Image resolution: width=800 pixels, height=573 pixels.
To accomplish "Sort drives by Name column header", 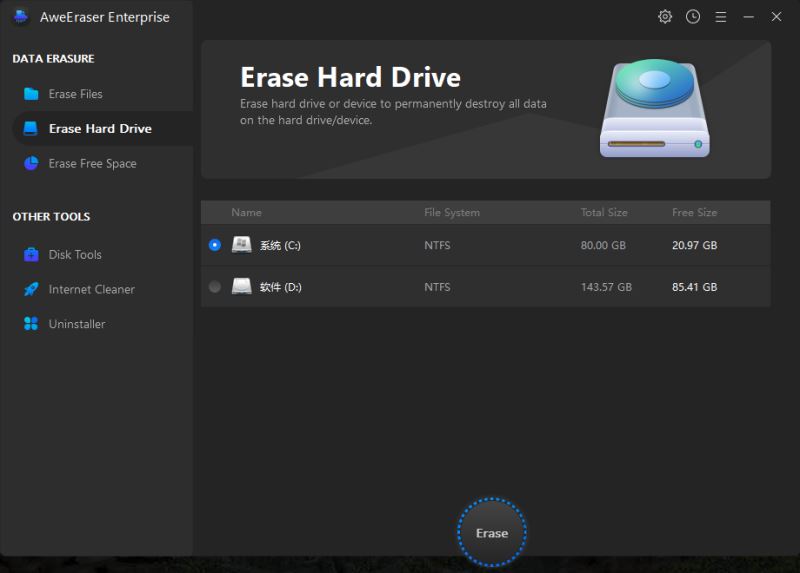I will [x=246, y=212].
